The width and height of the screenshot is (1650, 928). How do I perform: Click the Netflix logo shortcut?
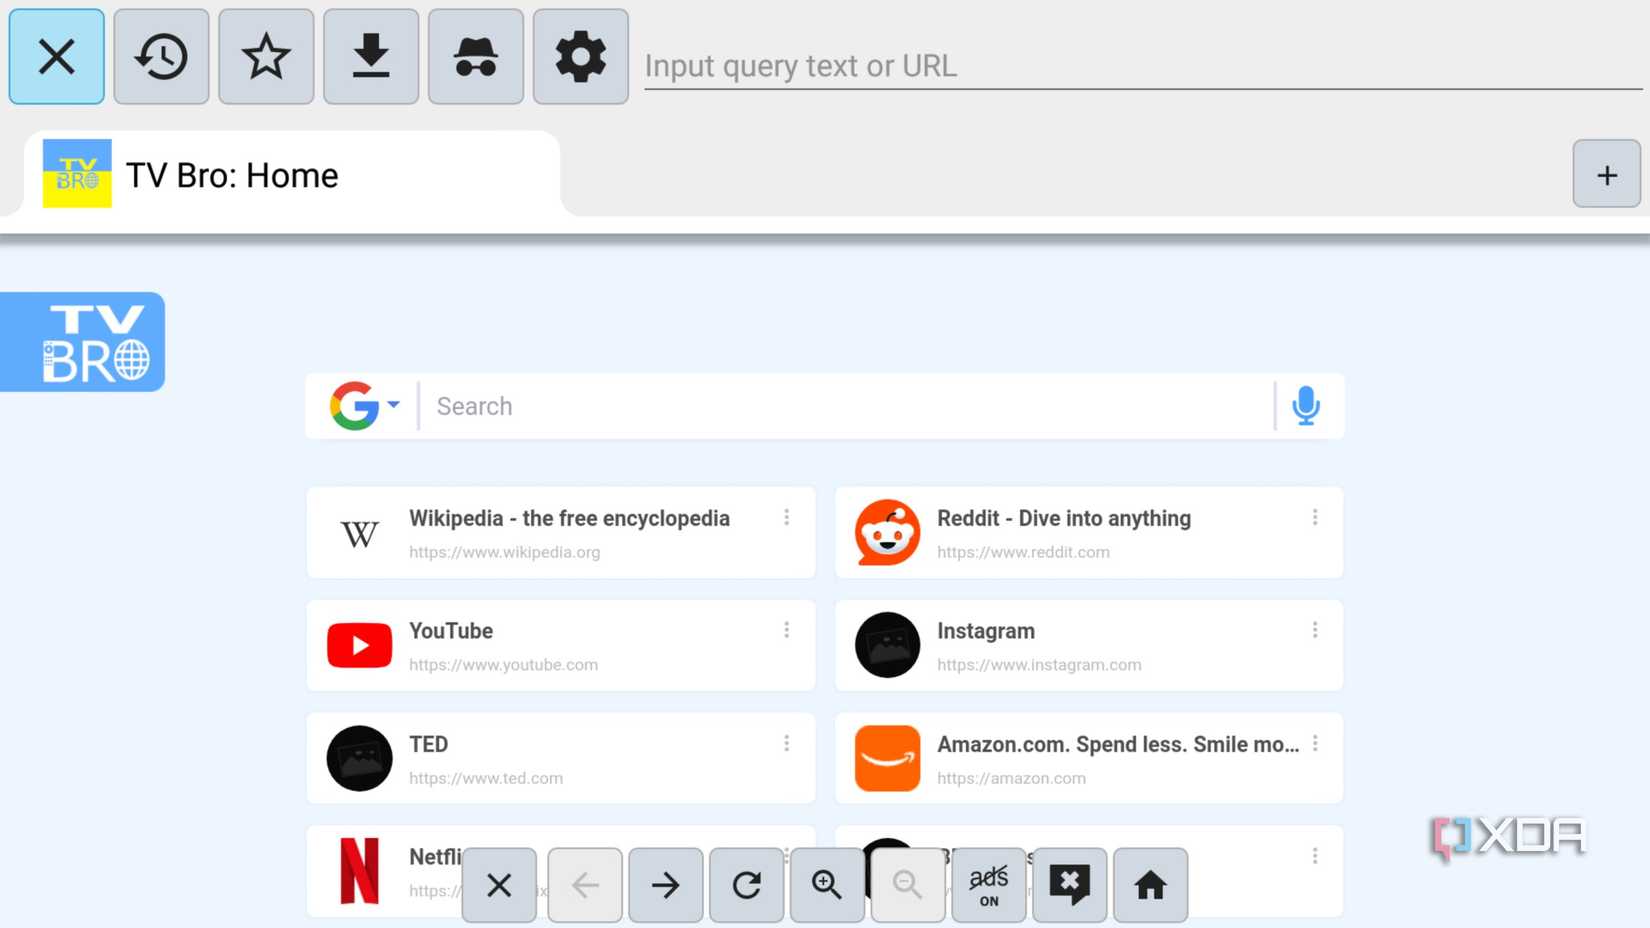pos(360,871)
